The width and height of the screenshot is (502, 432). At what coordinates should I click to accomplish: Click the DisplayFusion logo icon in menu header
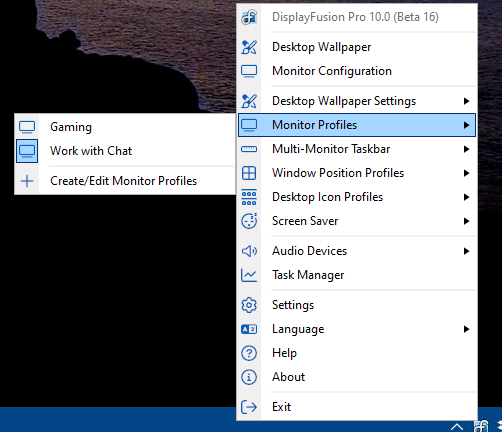249,17
